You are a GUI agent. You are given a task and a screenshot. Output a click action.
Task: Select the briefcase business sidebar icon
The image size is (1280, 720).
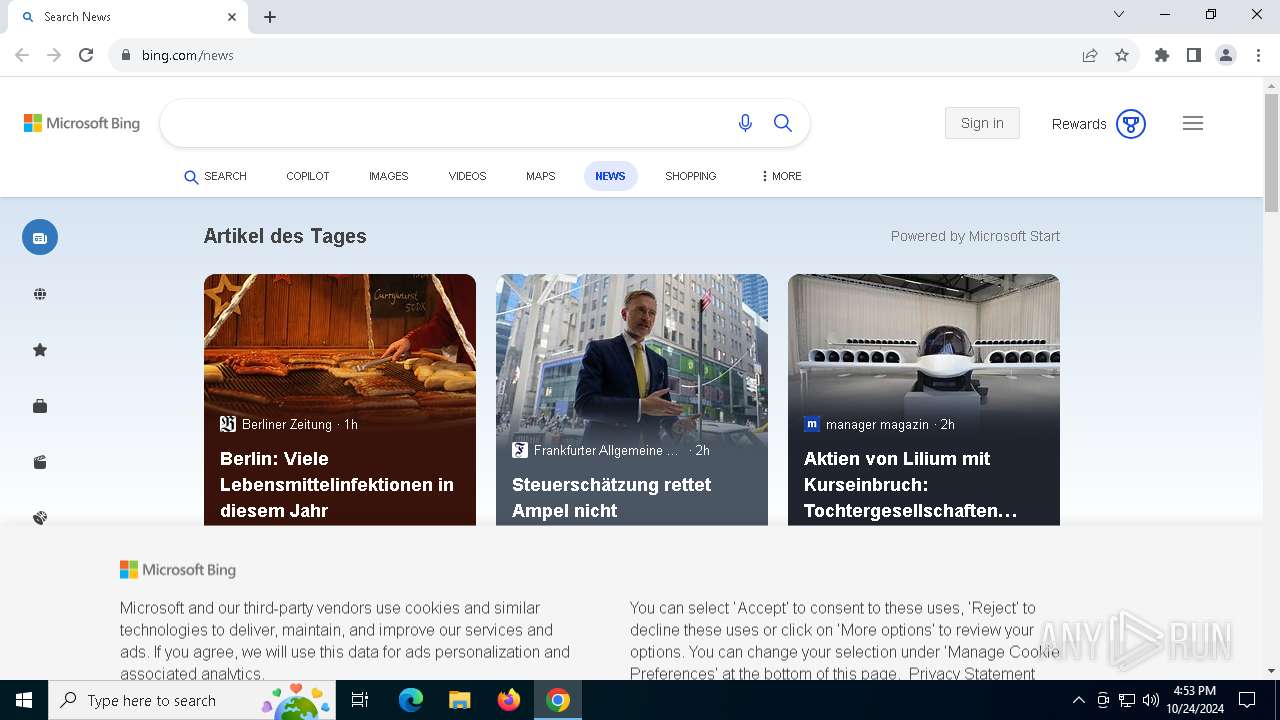click(x=40, y=406)
